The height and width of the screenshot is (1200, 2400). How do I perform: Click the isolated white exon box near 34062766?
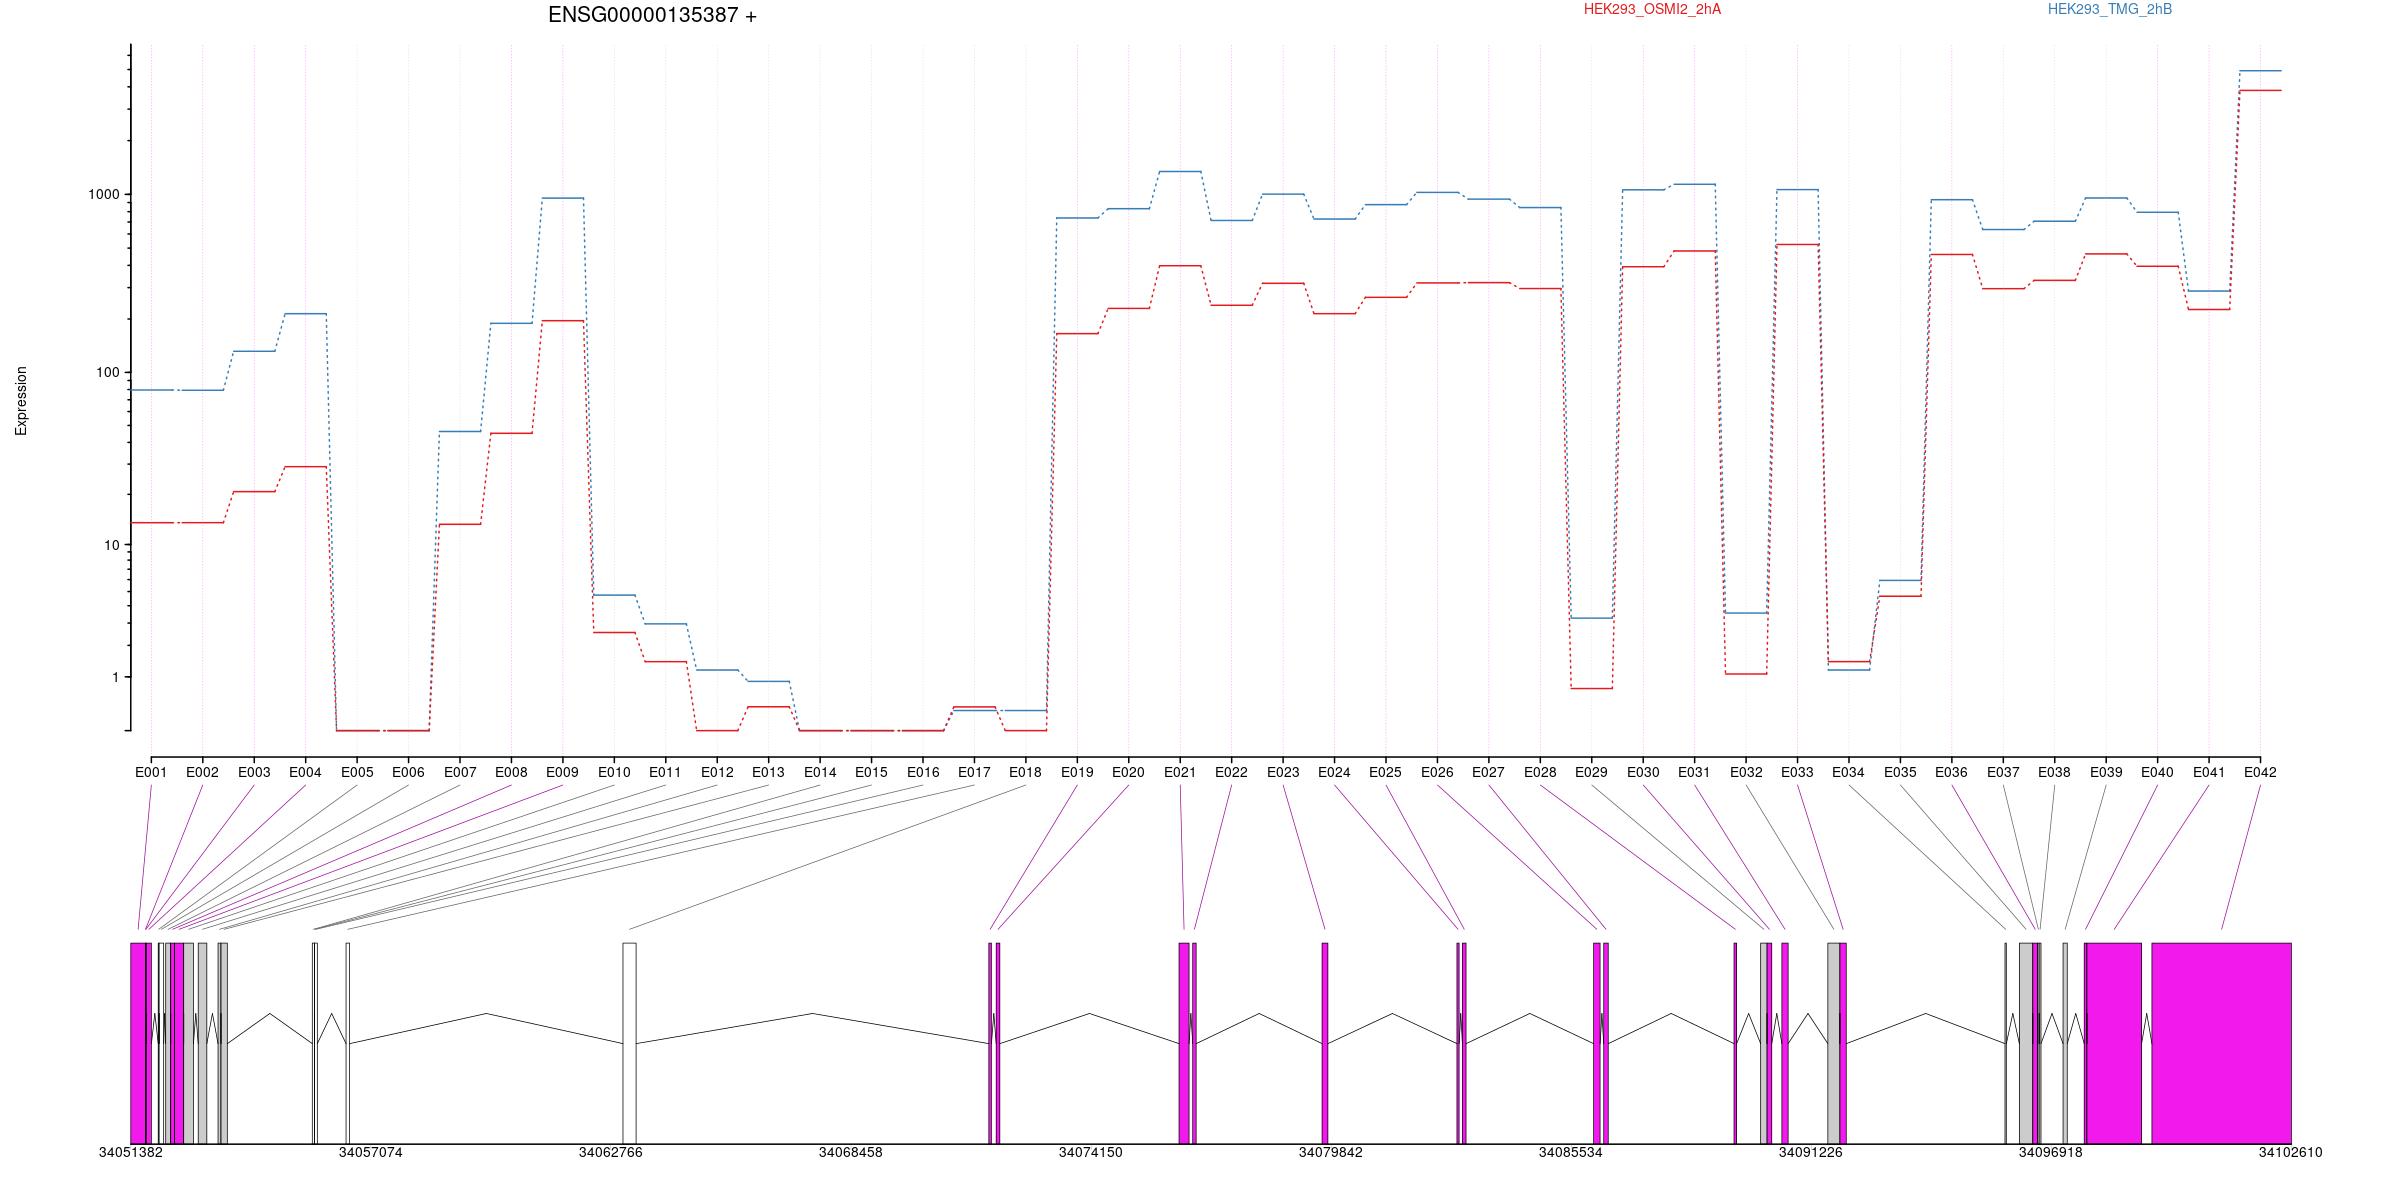coord(629,1043)
